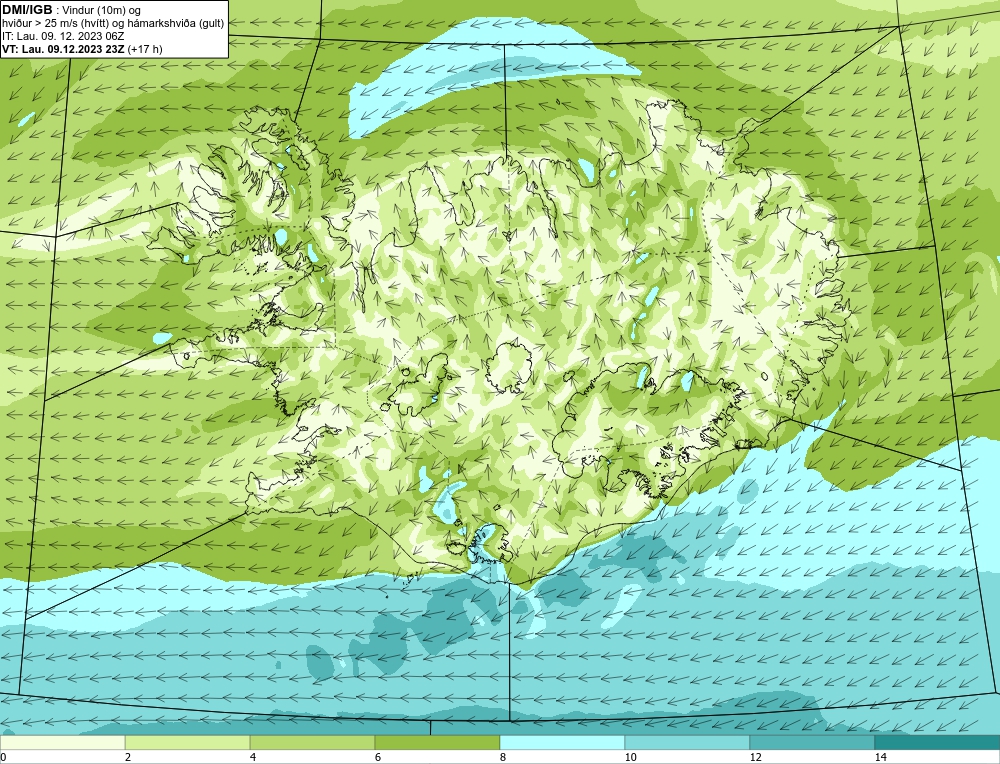Click the 2–4 m/s light green legend swatch
Viewport: 1000px width, 764px height.
[188, 742]
